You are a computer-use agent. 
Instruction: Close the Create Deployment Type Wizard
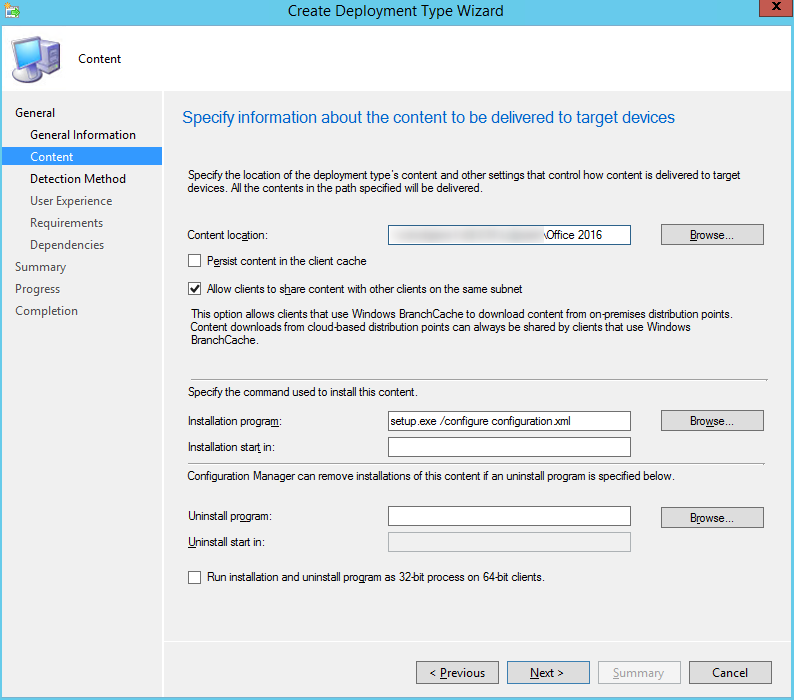pos(776,8)
